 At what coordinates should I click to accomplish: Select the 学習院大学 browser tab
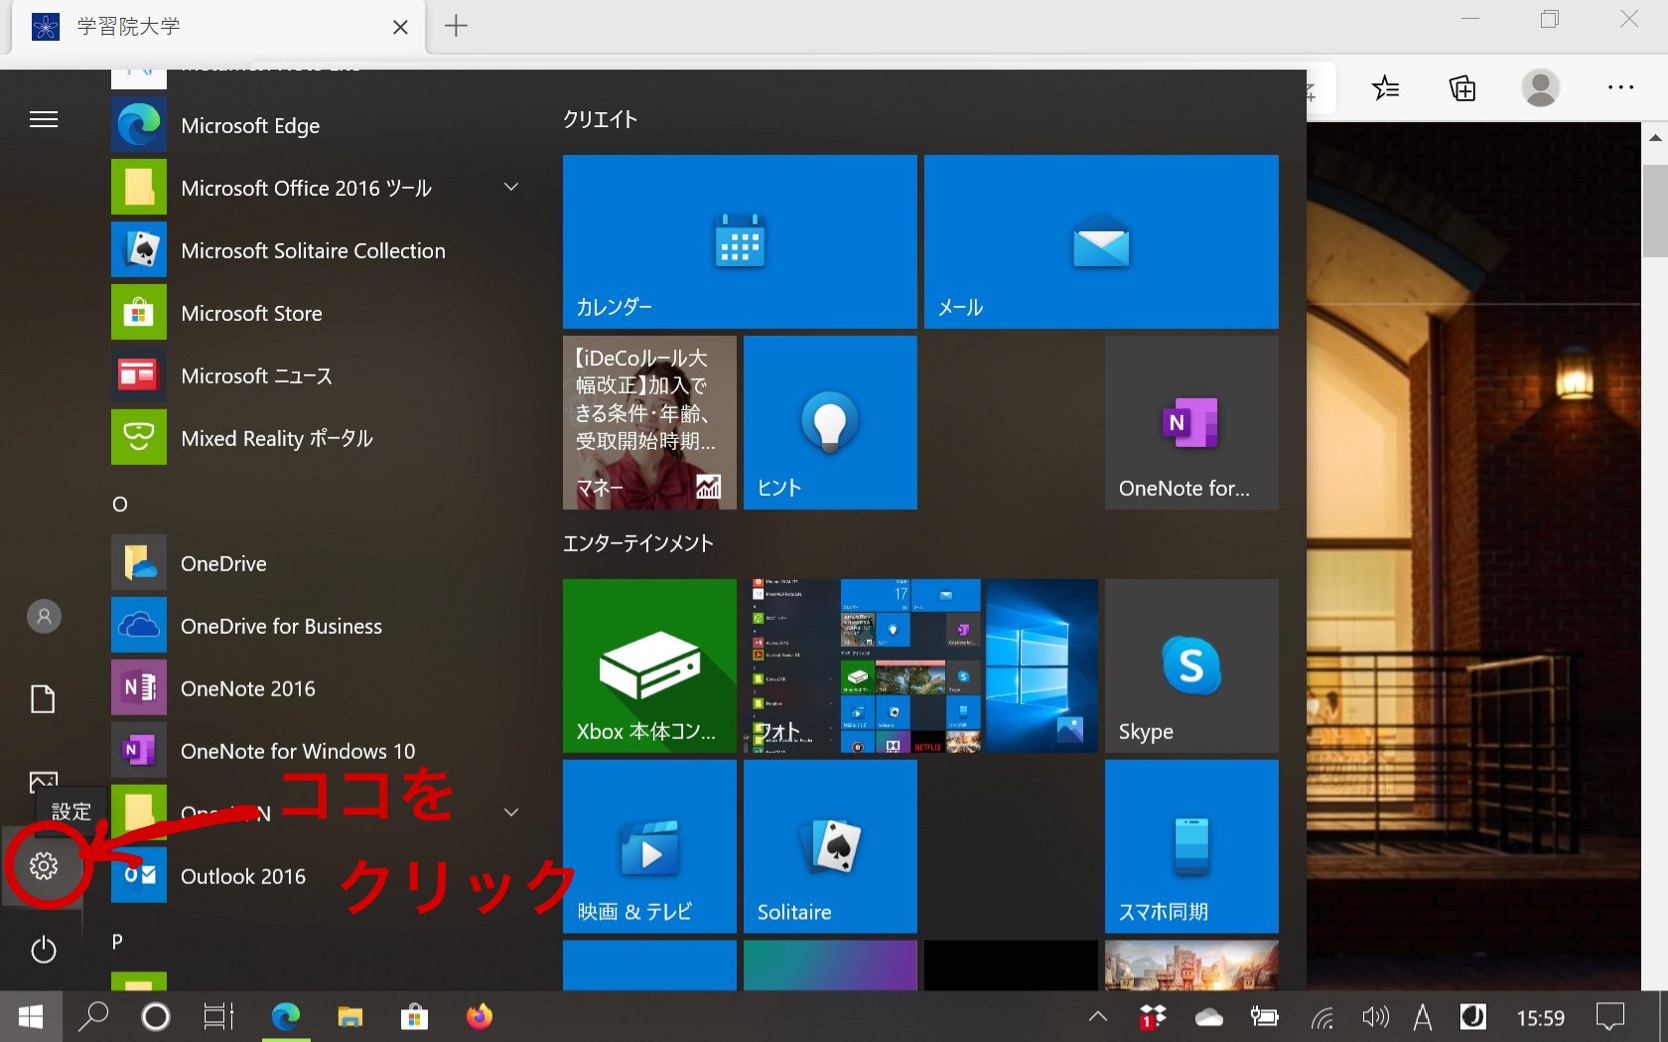[x=218, y=27]
